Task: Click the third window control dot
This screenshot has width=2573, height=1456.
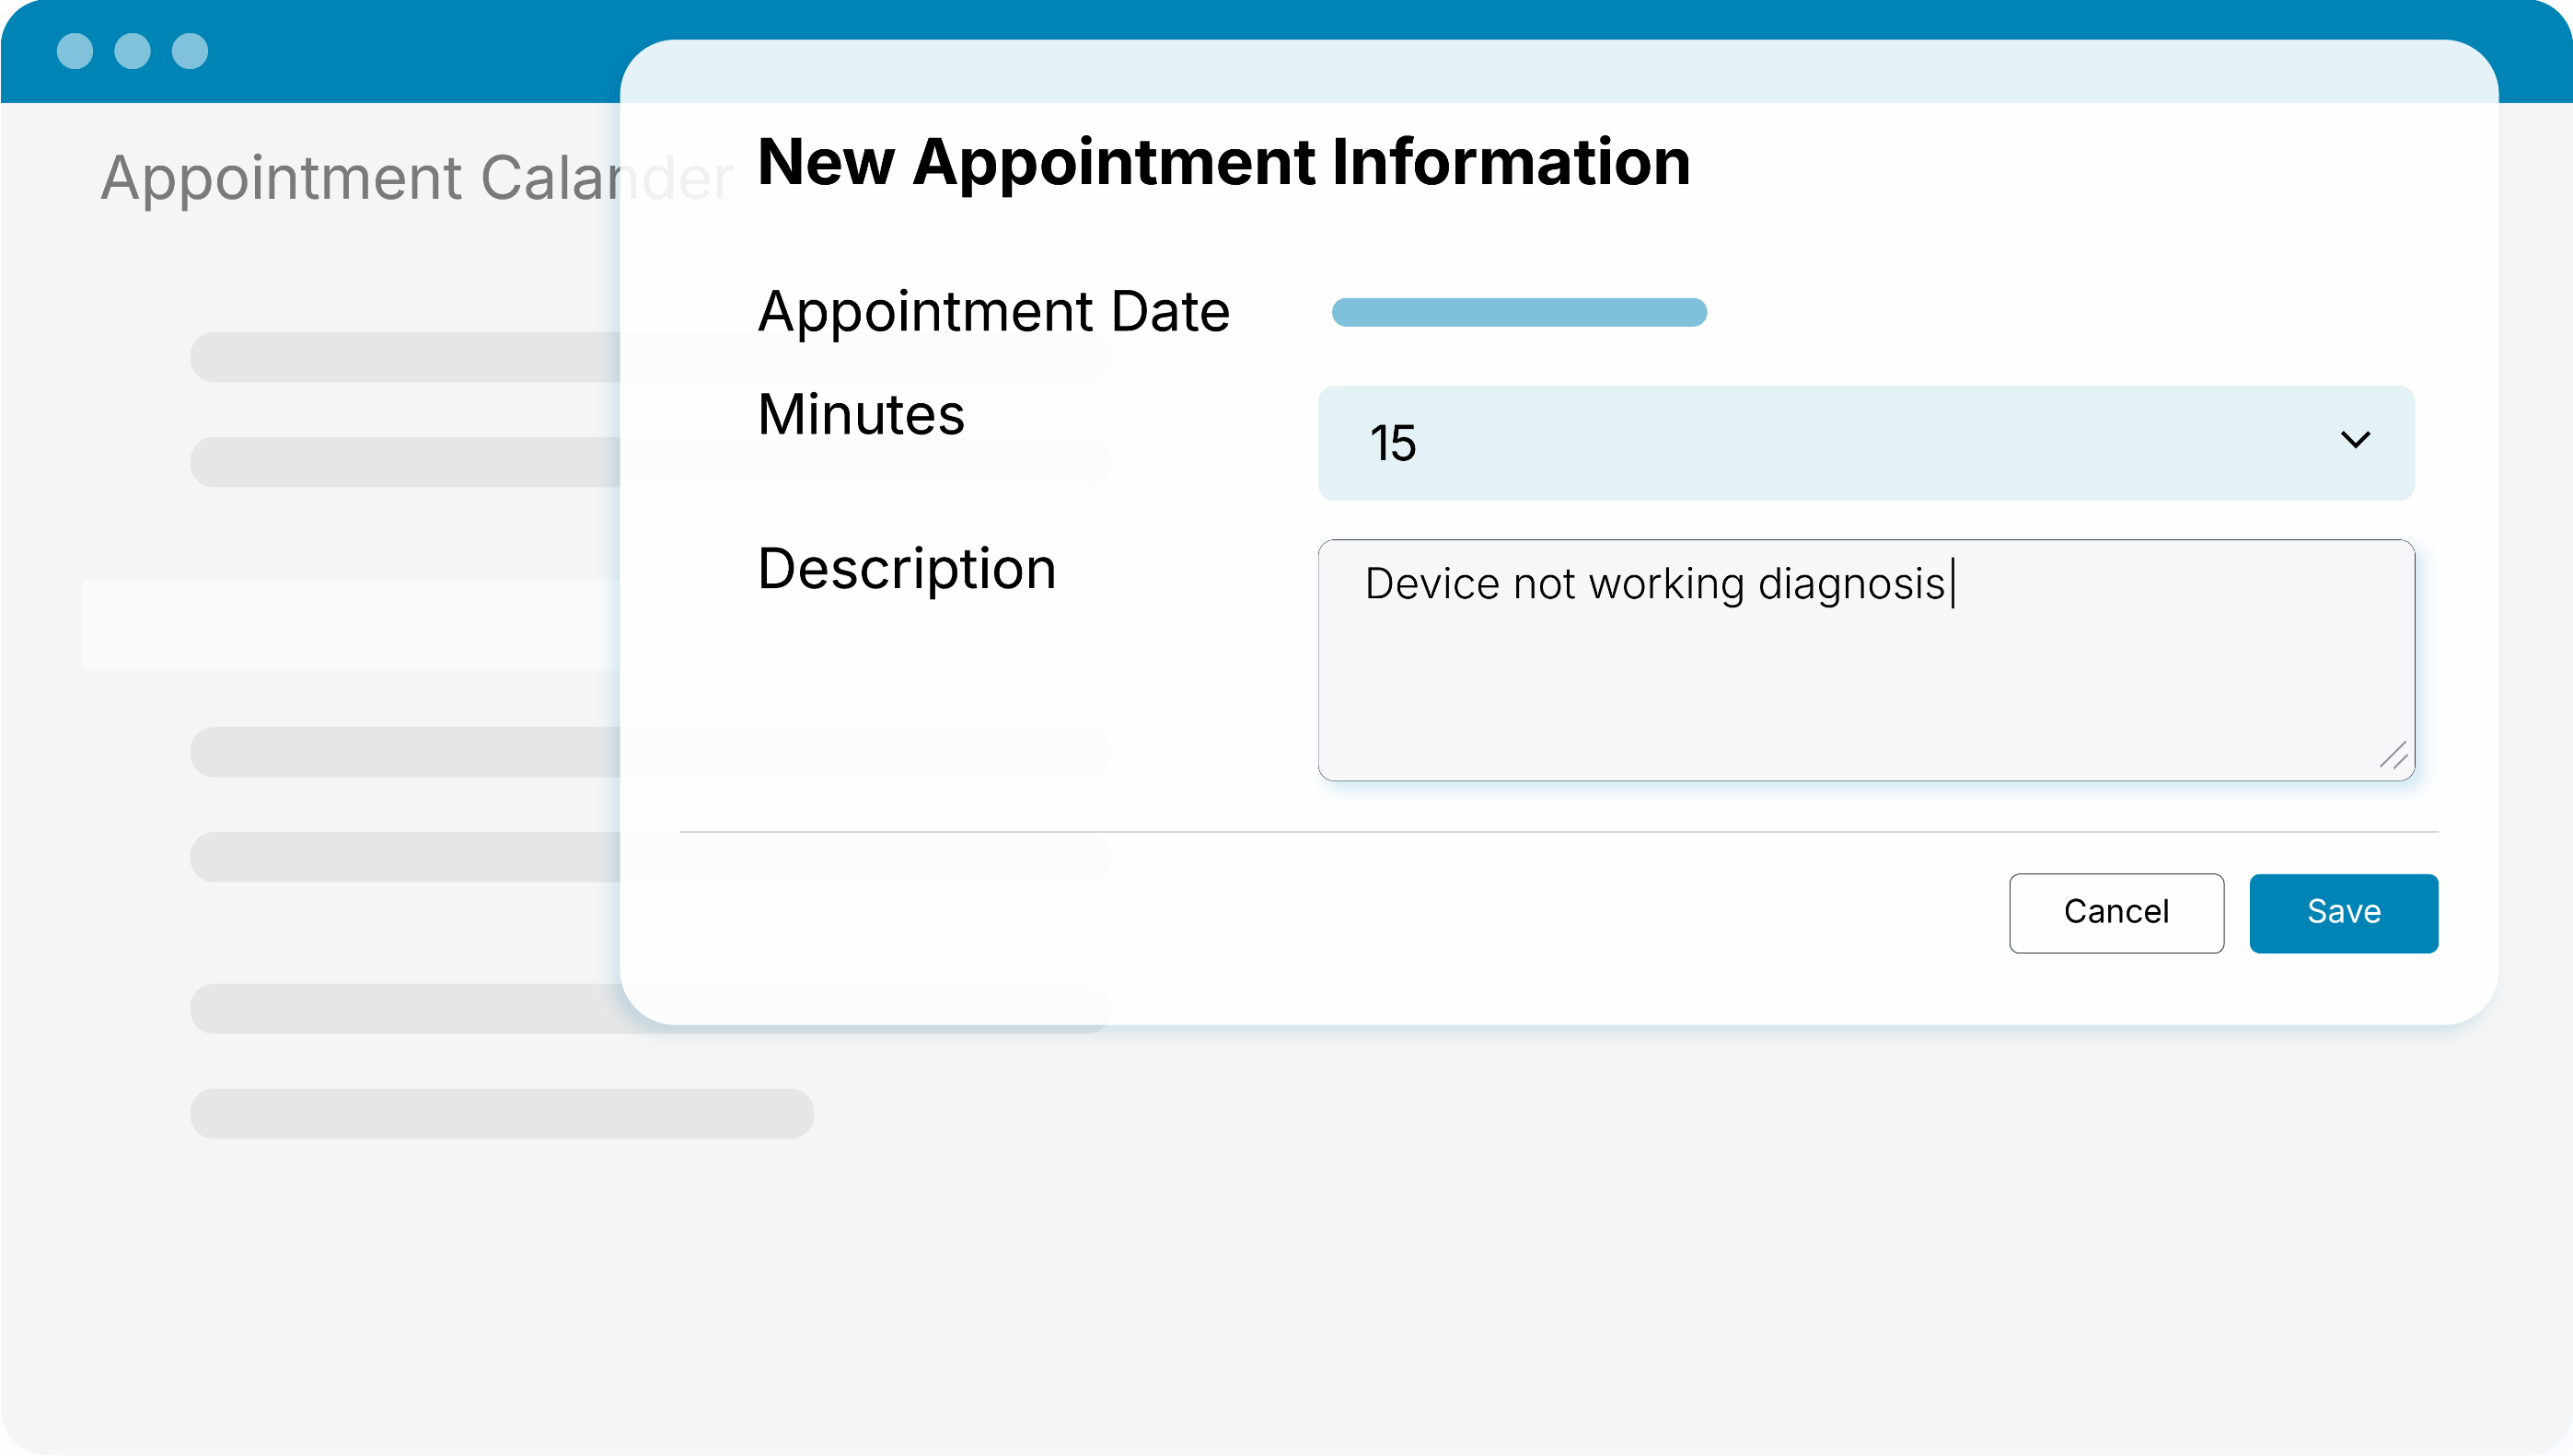Action: 190,51
